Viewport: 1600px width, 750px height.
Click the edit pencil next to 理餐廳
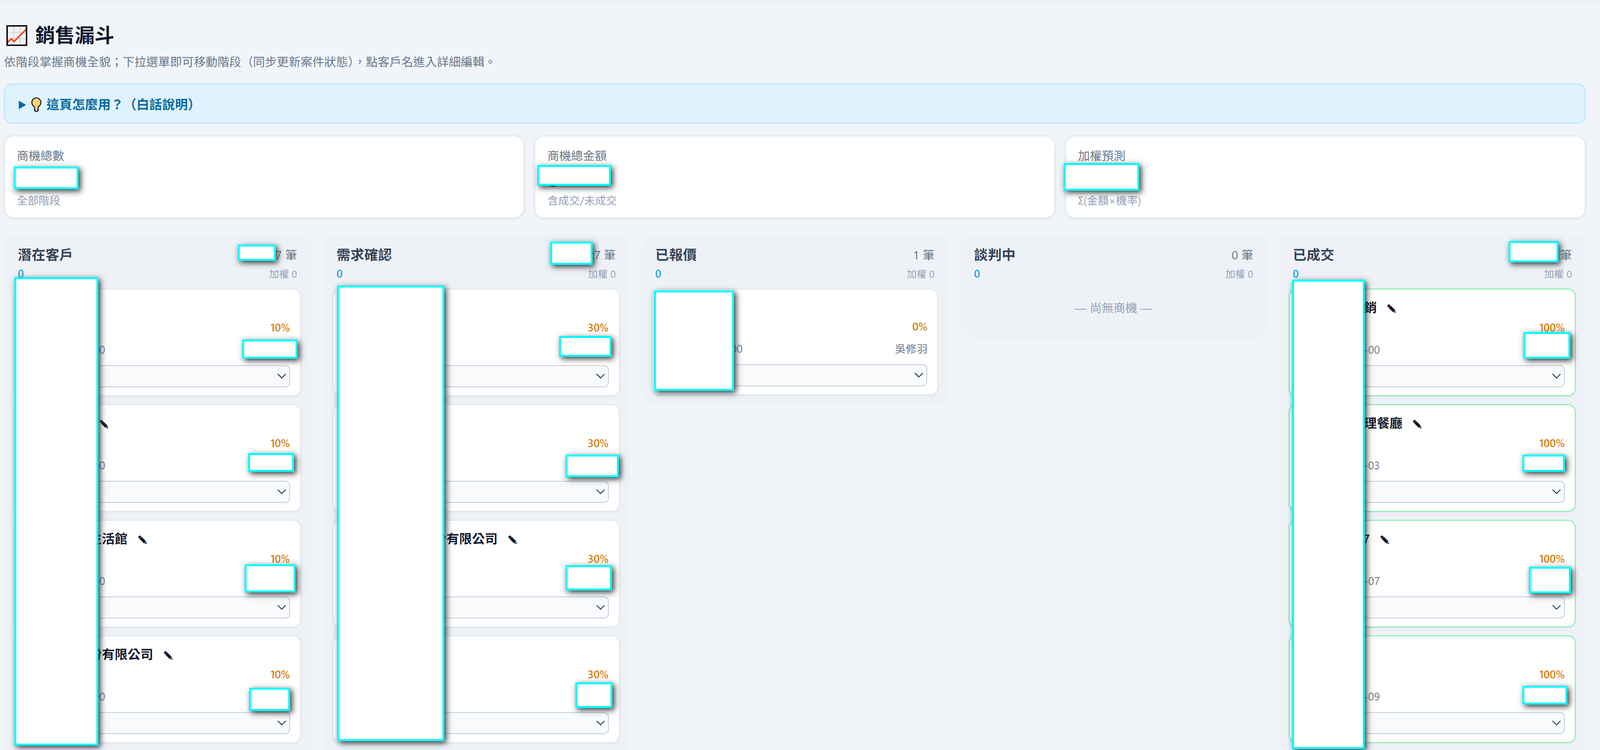(x=1417, y=424)
